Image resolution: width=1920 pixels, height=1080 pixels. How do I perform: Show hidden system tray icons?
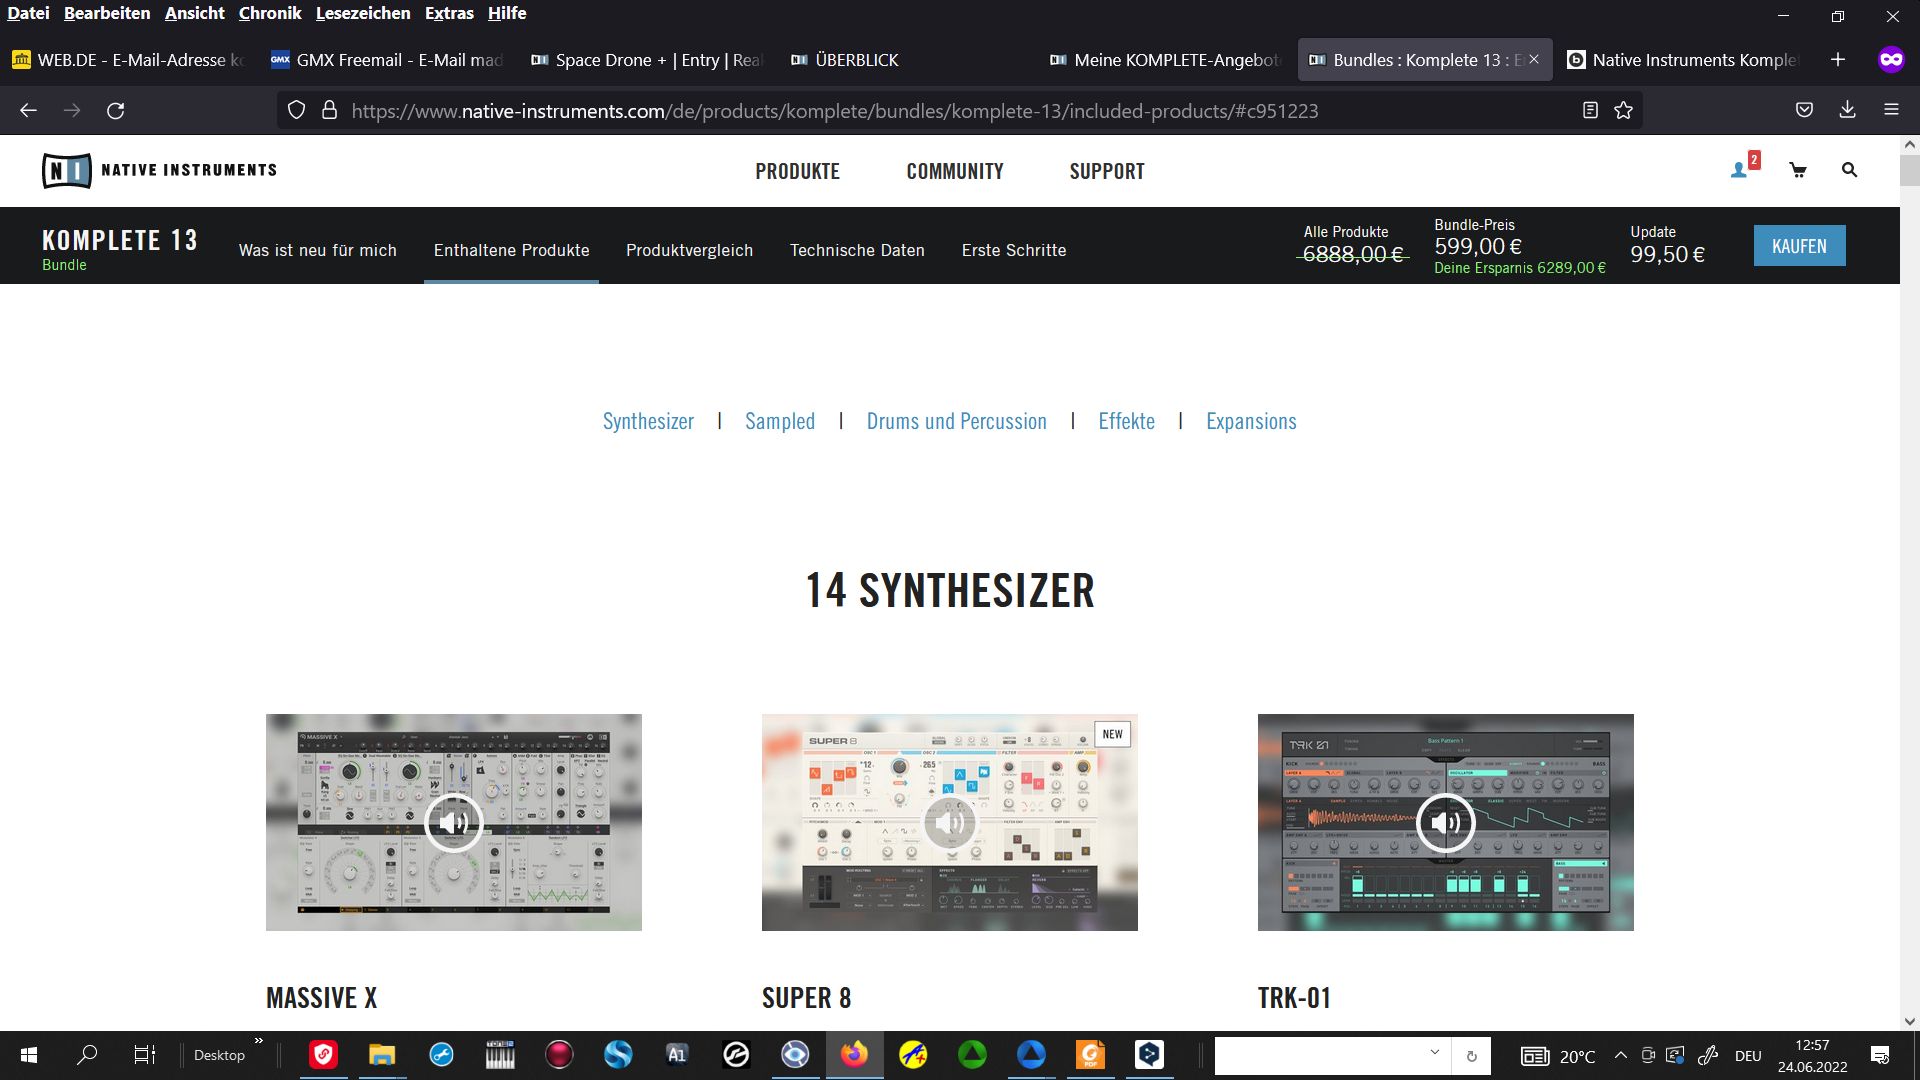1621,1055
